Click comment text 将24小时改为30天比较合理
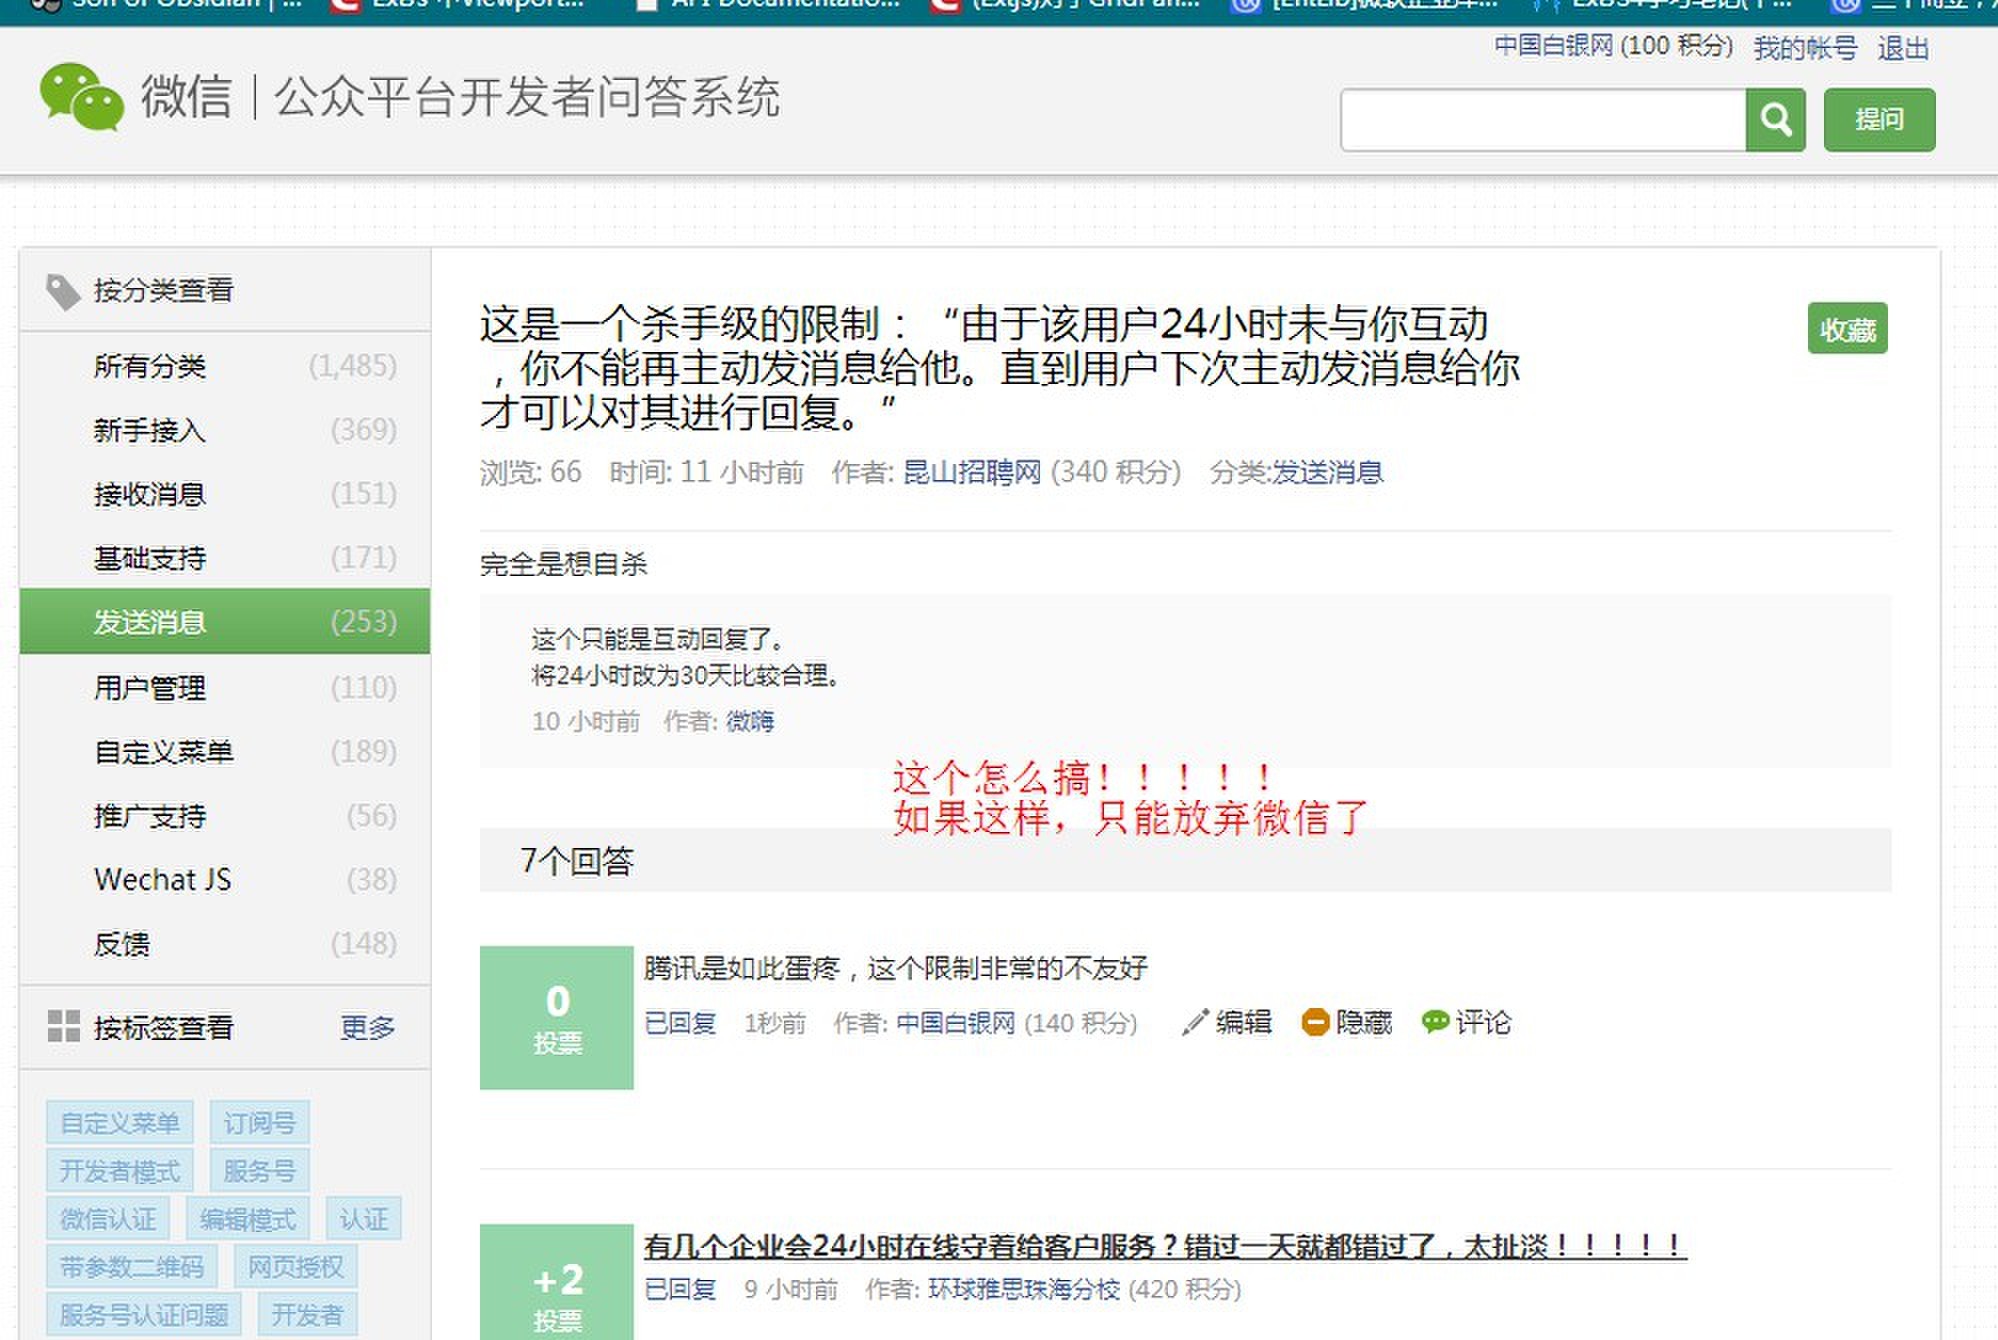The image size is (1998, 1340). point(687,676)
